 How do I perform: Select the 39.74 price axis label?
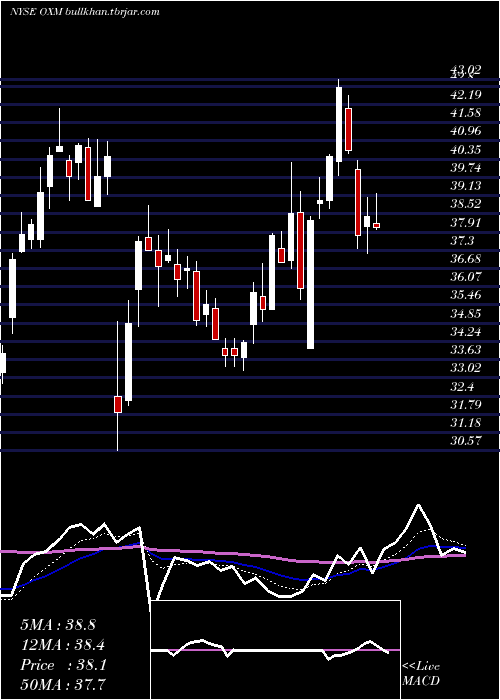coord(465,168)
